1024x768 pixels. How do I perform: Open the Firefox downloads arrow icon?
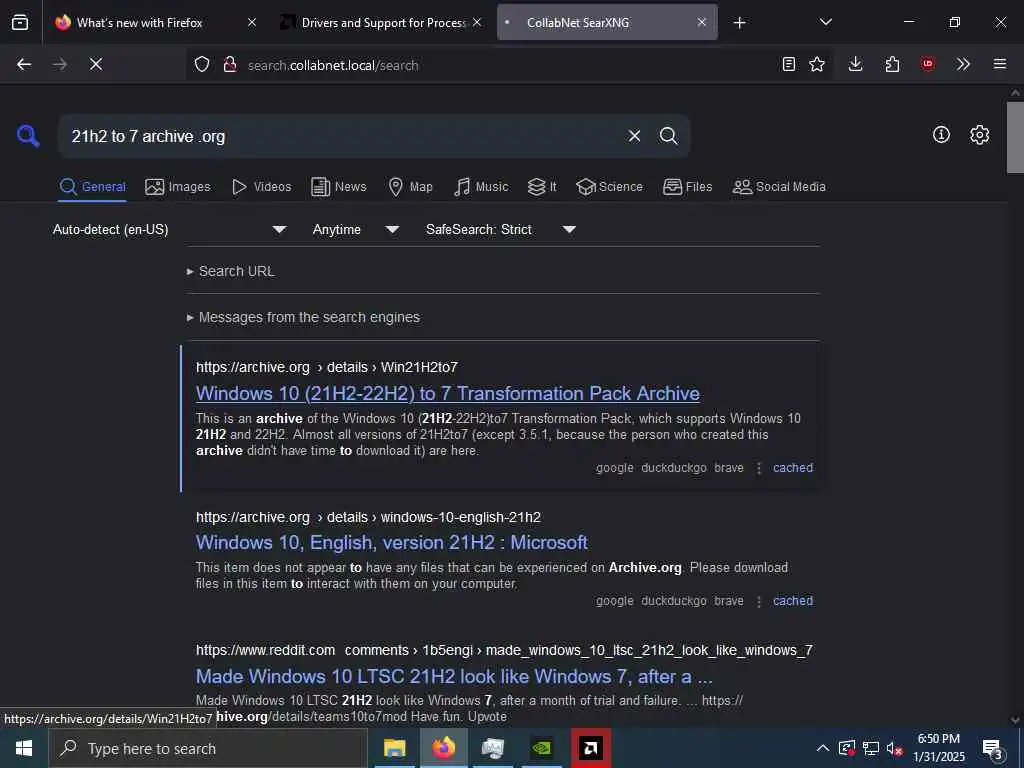pos(856,64)
